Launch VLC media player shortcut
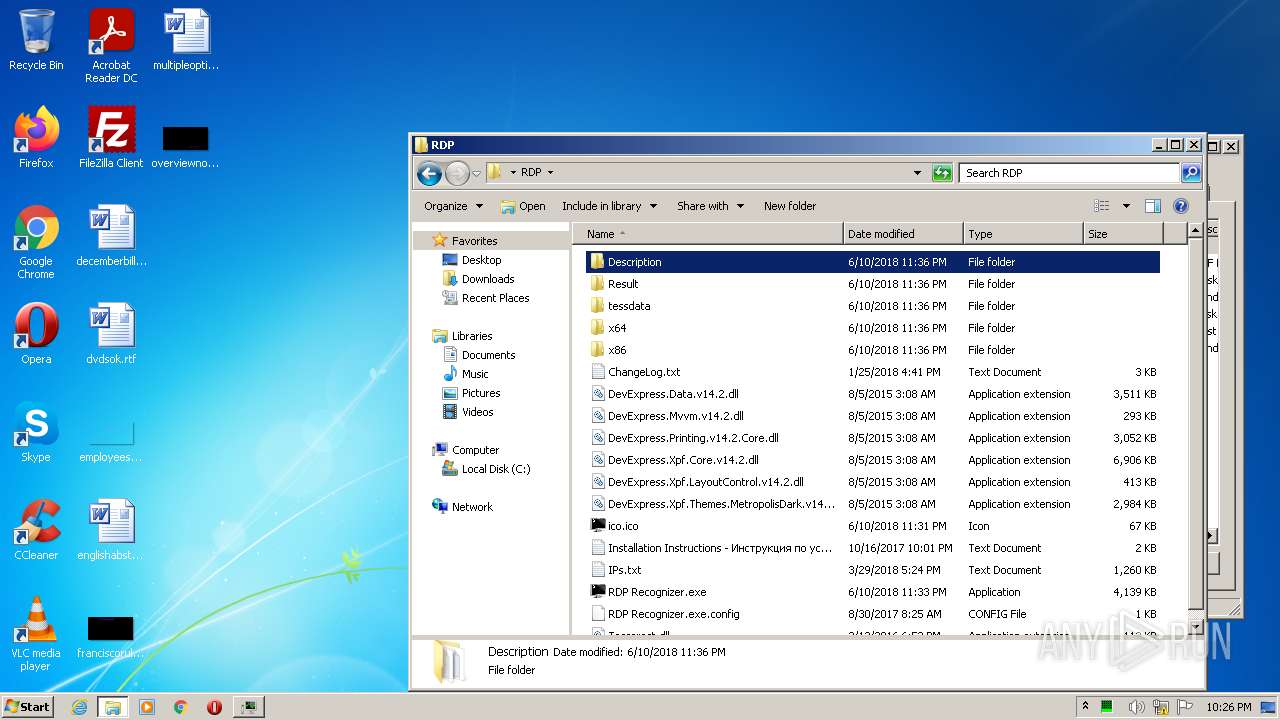 36,634
